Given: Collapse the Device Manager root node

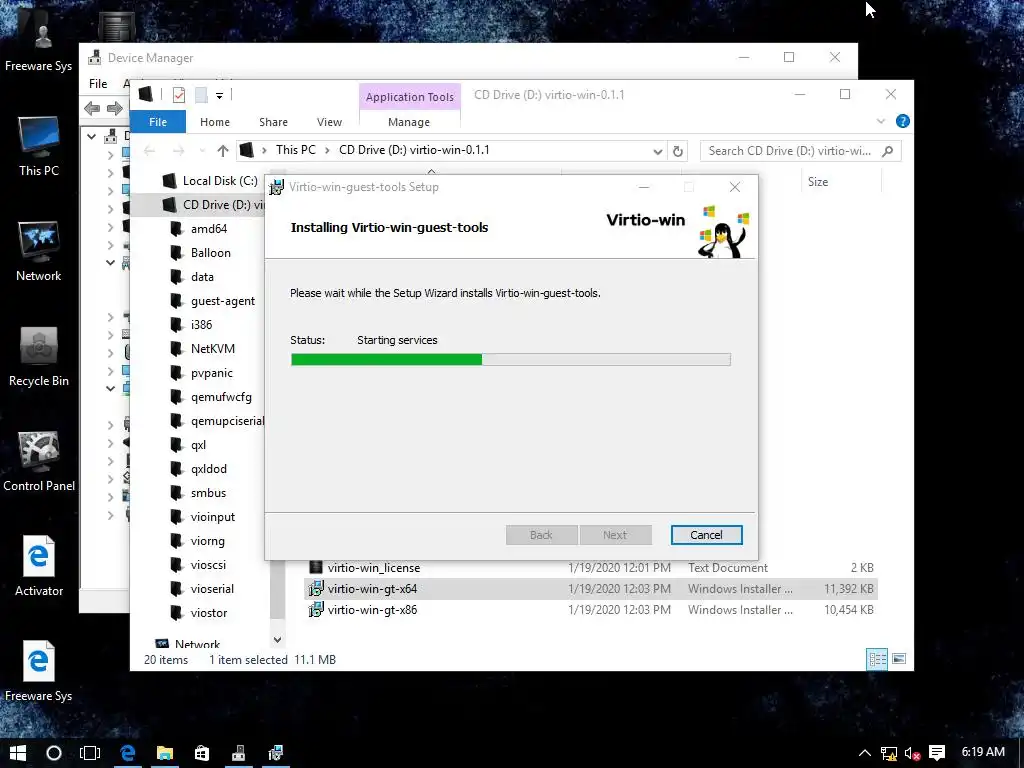Looking at the screenshot, I should coord(91,136).
